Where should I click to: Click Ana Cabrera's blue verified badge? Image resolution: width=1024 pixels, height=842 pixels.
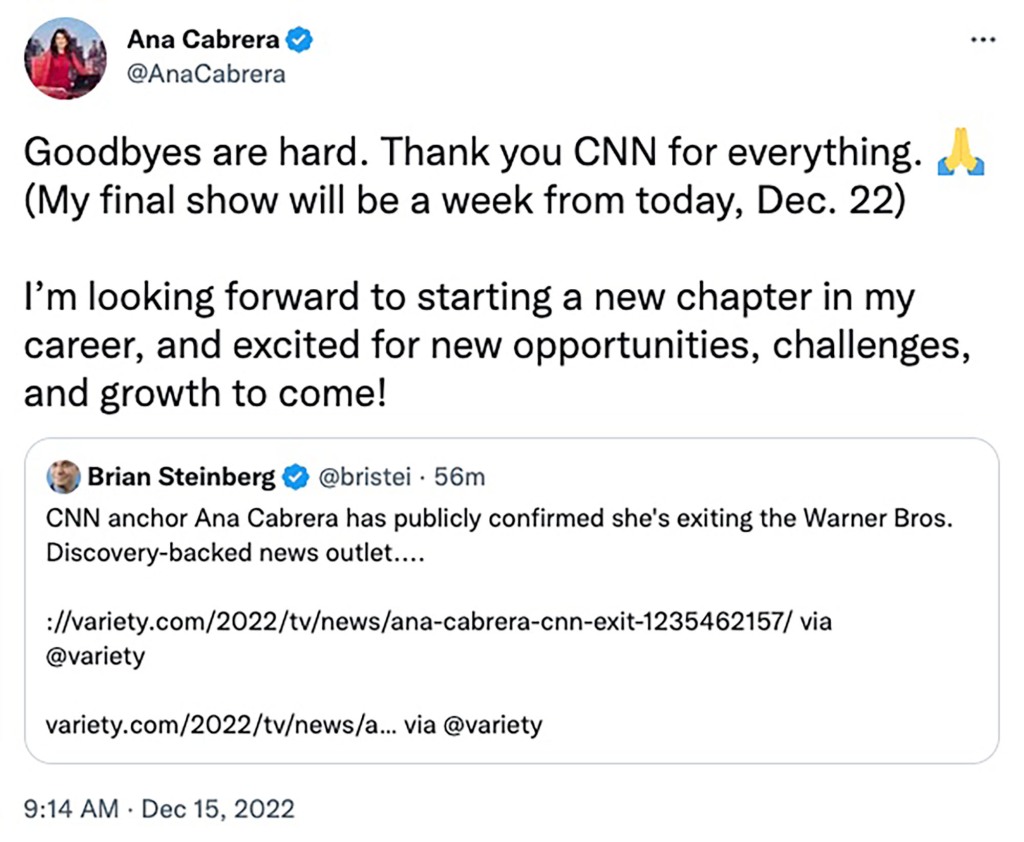coord(301,40)
